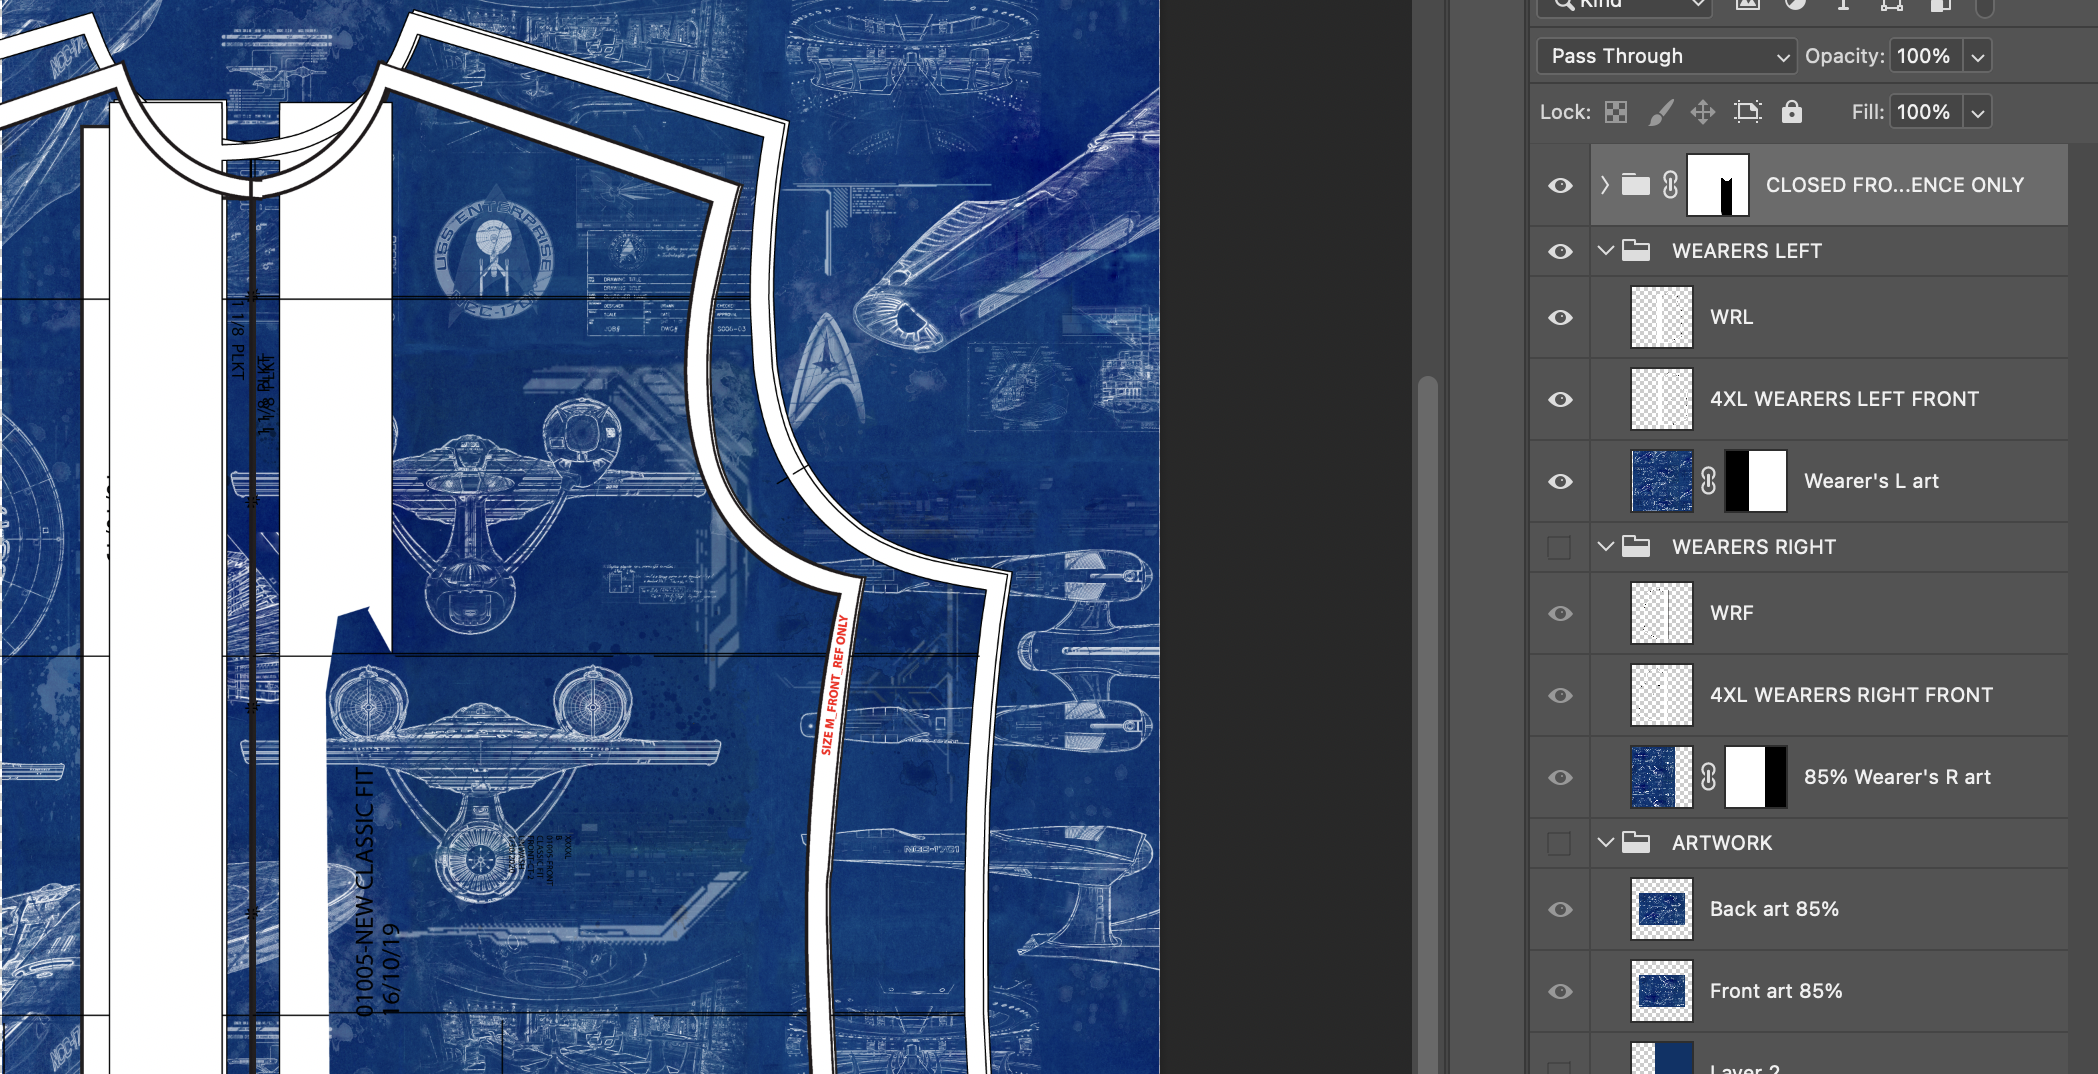
Task: Select layer named 4XL WEARERS LEFT FRONT
Action: [1844, 399]
